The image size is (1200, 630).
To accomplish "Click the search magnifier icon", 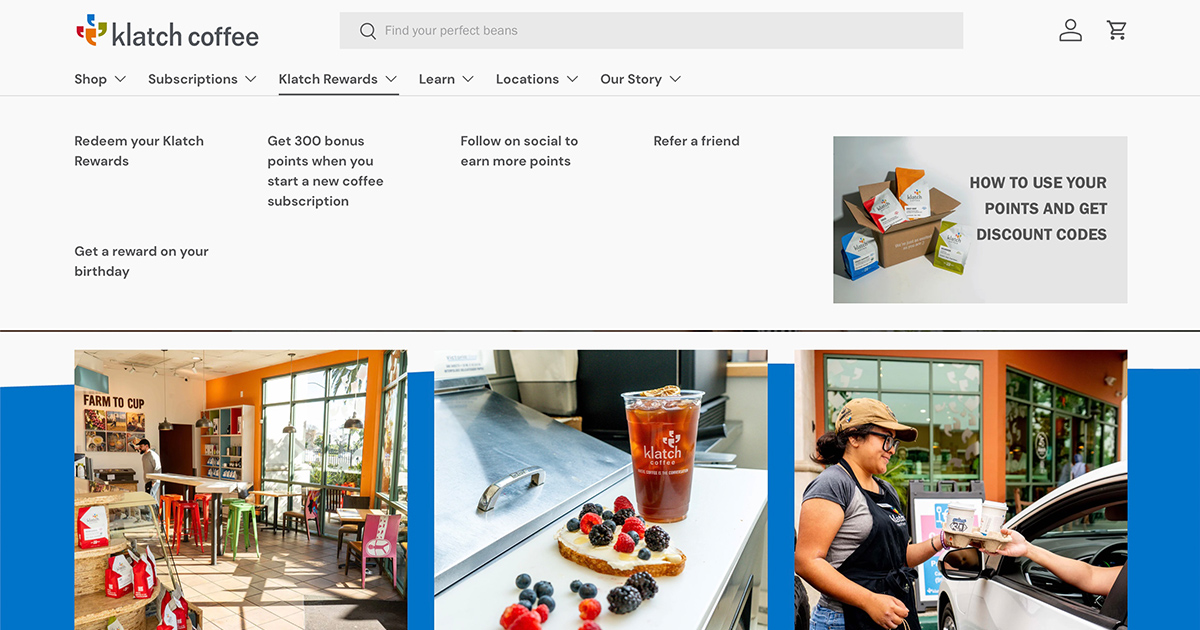I will [368, 31].
